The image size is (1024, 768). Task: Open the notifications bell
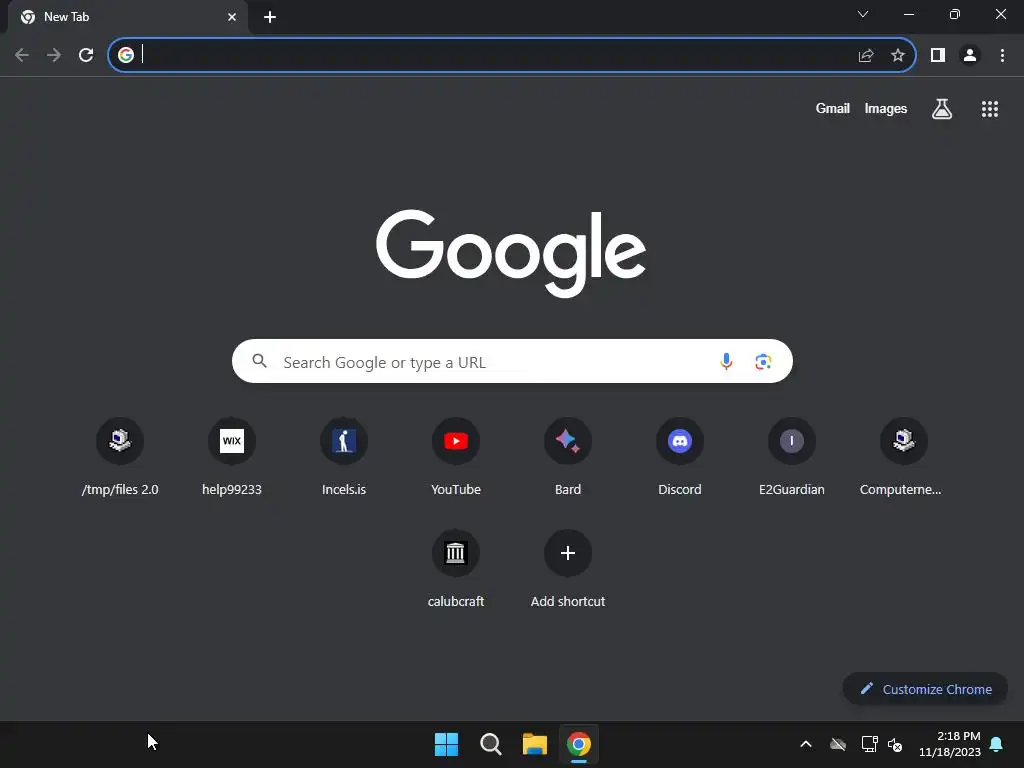(997, 744)
